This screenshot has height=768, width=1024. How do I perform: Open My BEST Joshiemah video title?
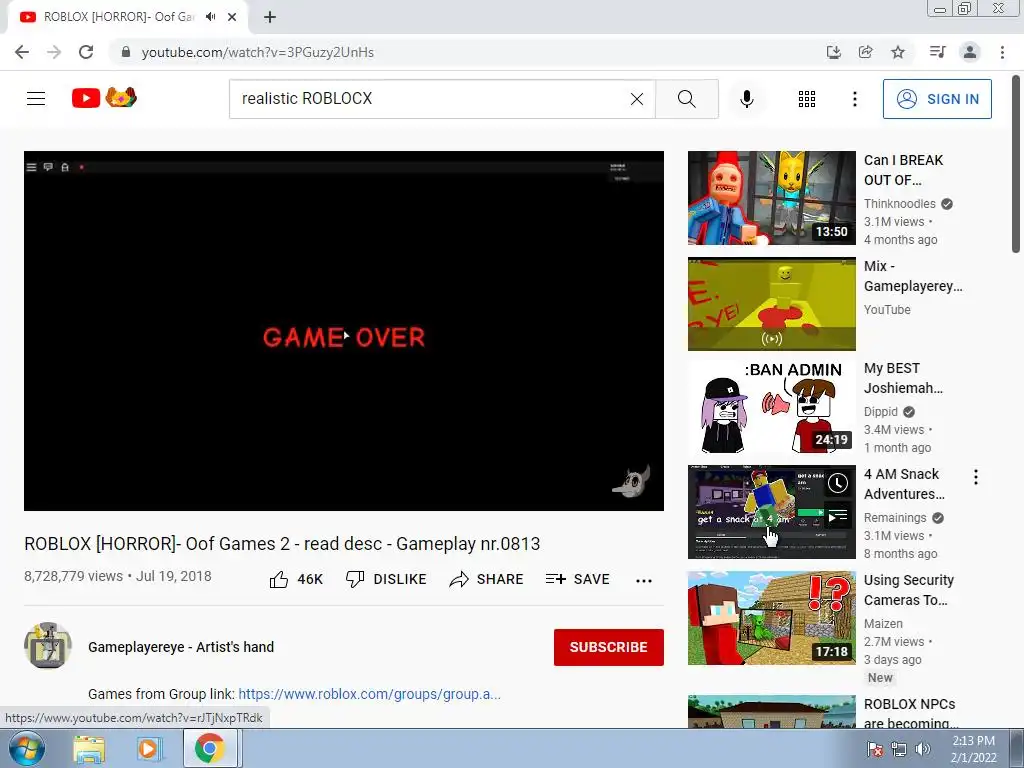point(903,378)
